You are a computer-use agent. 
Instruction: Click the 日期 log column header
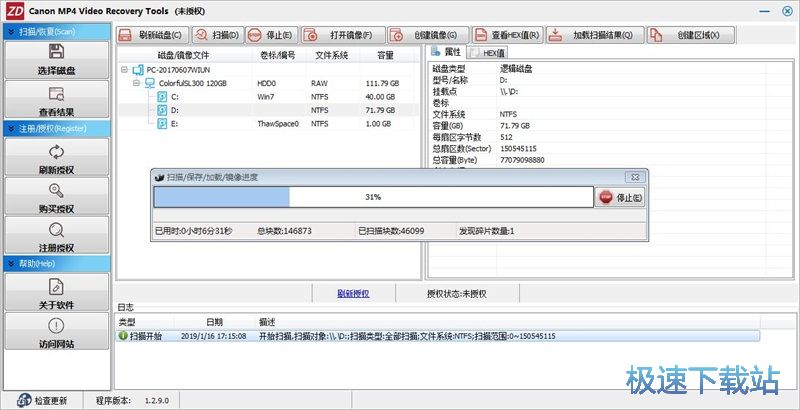[x=214, y=322]
